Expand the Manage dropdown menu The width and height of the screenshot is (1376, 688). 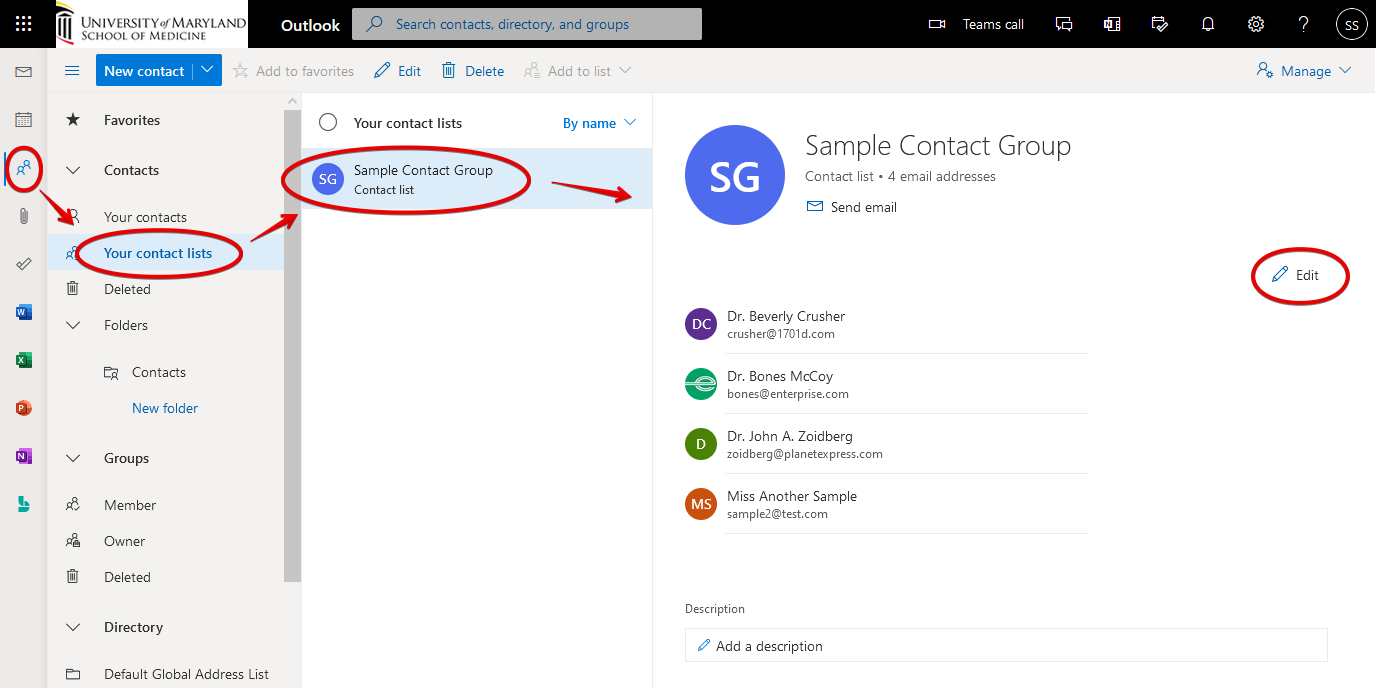(x=1305, y=71)
